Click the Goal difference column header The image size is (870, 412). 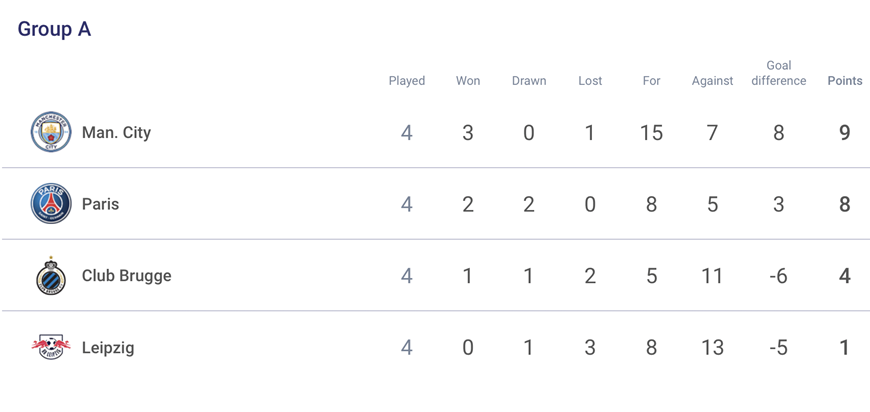tap(778, 73)
